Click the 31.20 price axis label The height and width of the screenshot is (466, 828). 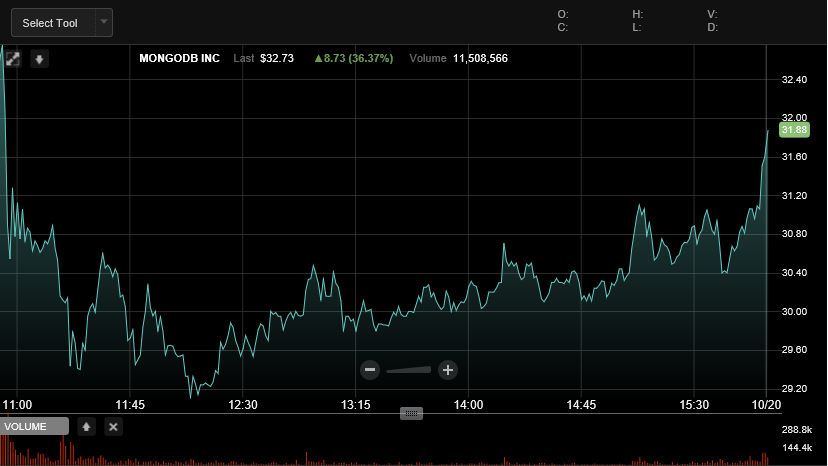[x=794, y=196]
